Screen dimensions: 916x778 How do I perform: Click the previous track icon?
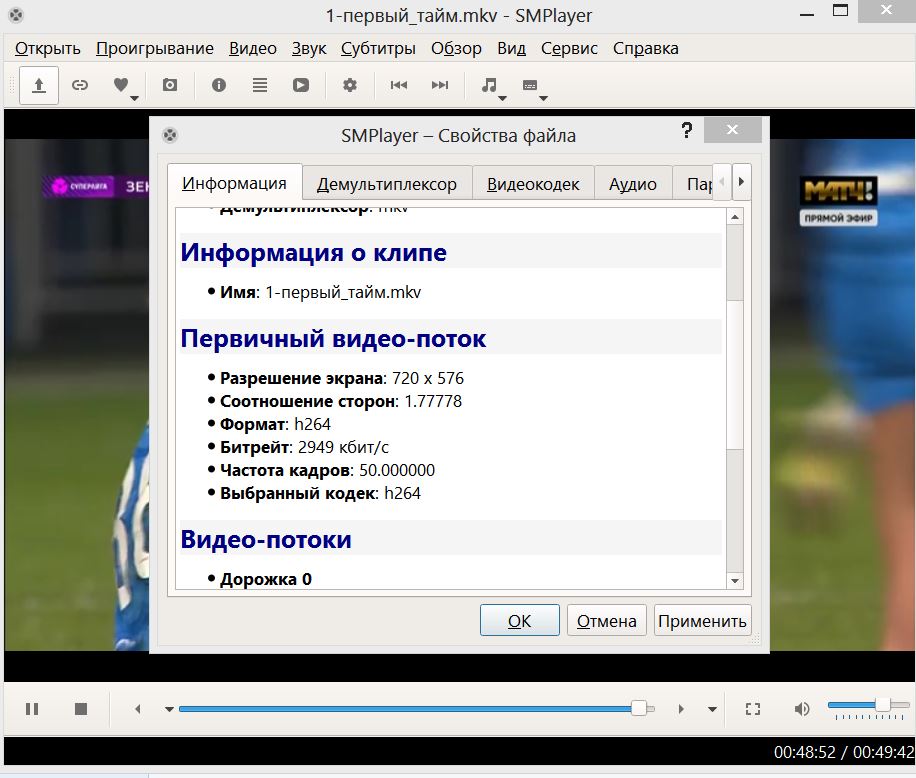pyautogui.click(x=399, y=86)
